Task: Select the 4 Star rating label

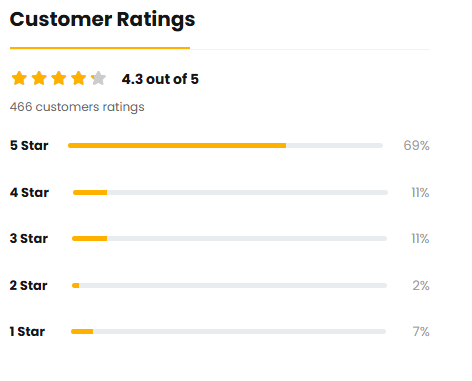Action: click(29, 193)
